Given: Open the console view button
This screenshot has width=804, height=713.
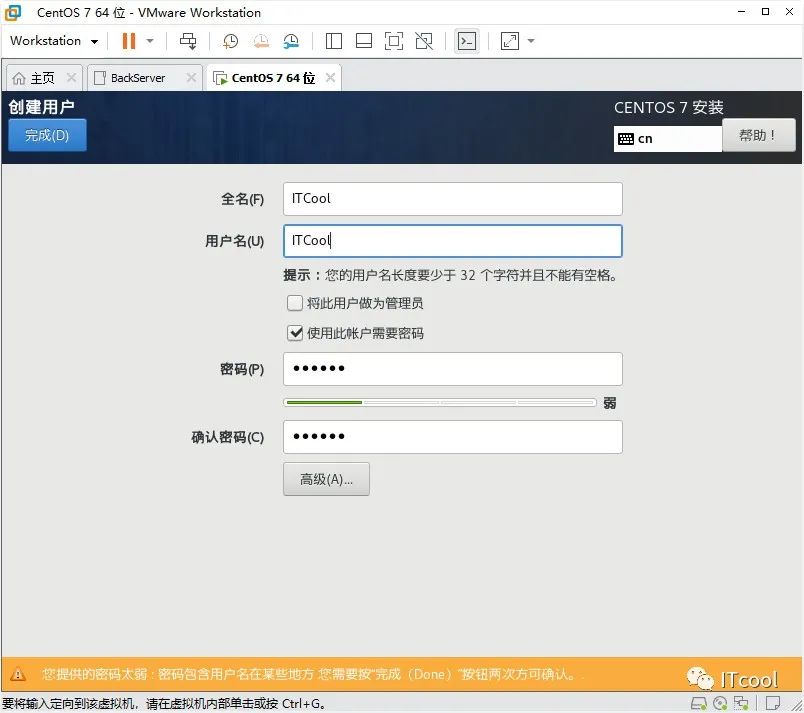Looking at the screenshot, I should [467, 41].
